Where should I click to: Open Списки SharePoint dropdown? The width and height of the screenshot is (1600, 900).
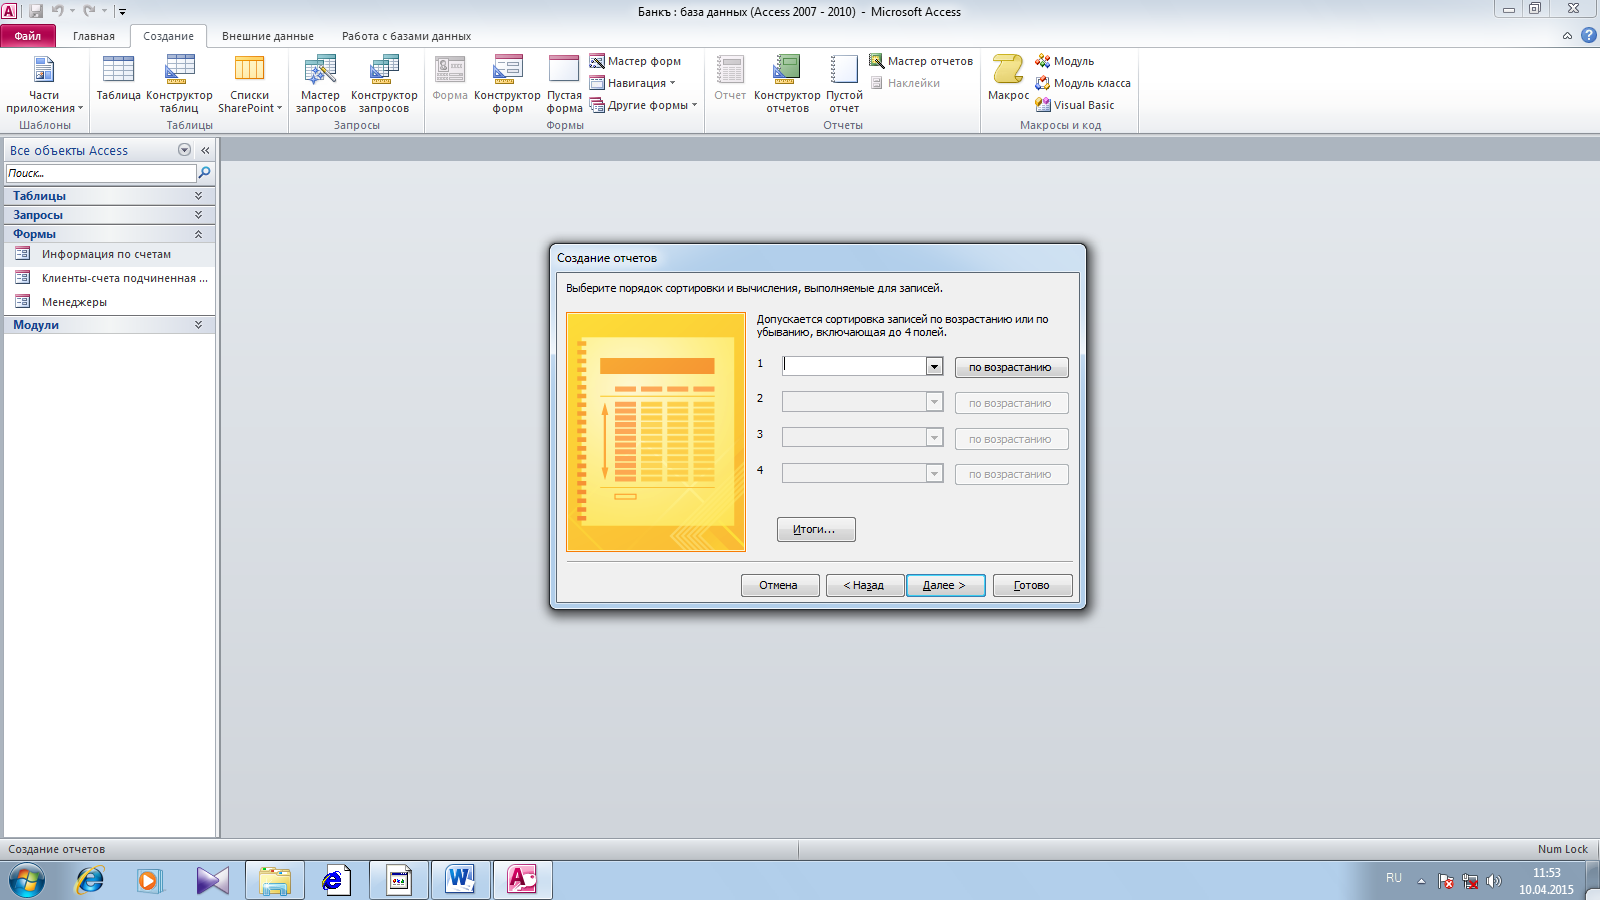250,84
